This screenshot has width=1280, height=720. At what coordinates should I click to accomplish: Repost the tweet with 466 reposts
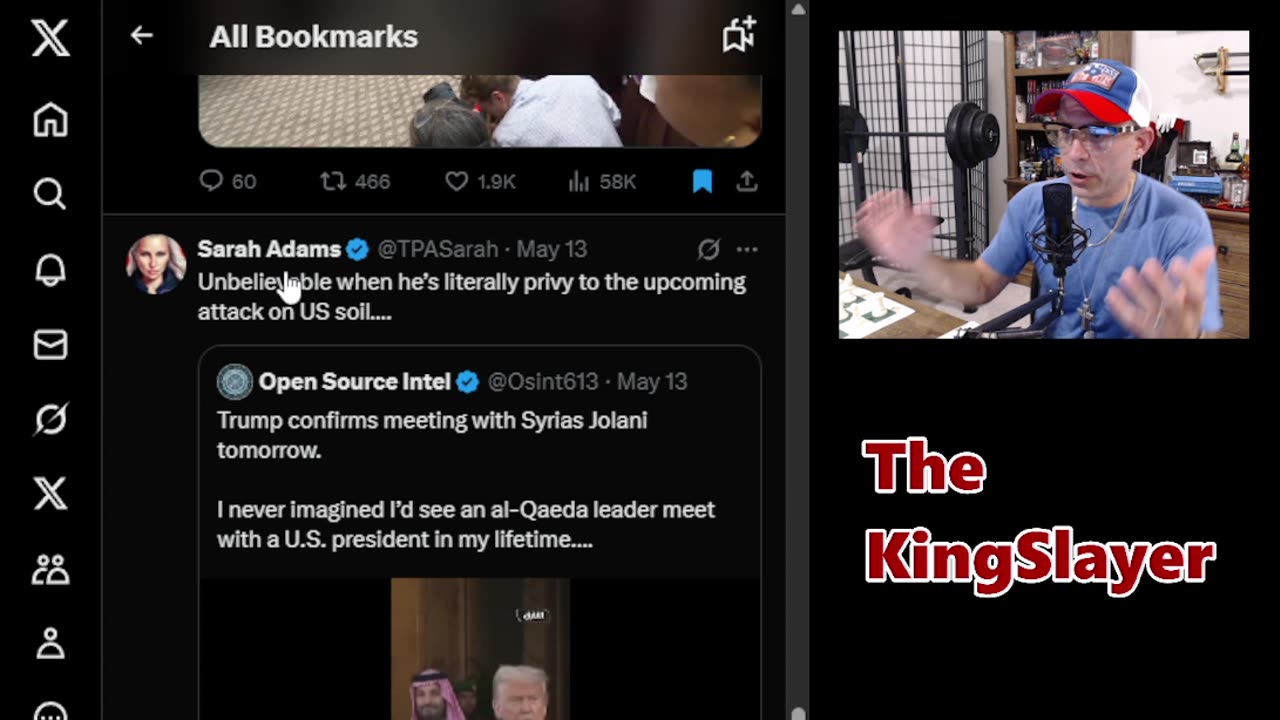[x=355, y=181]
